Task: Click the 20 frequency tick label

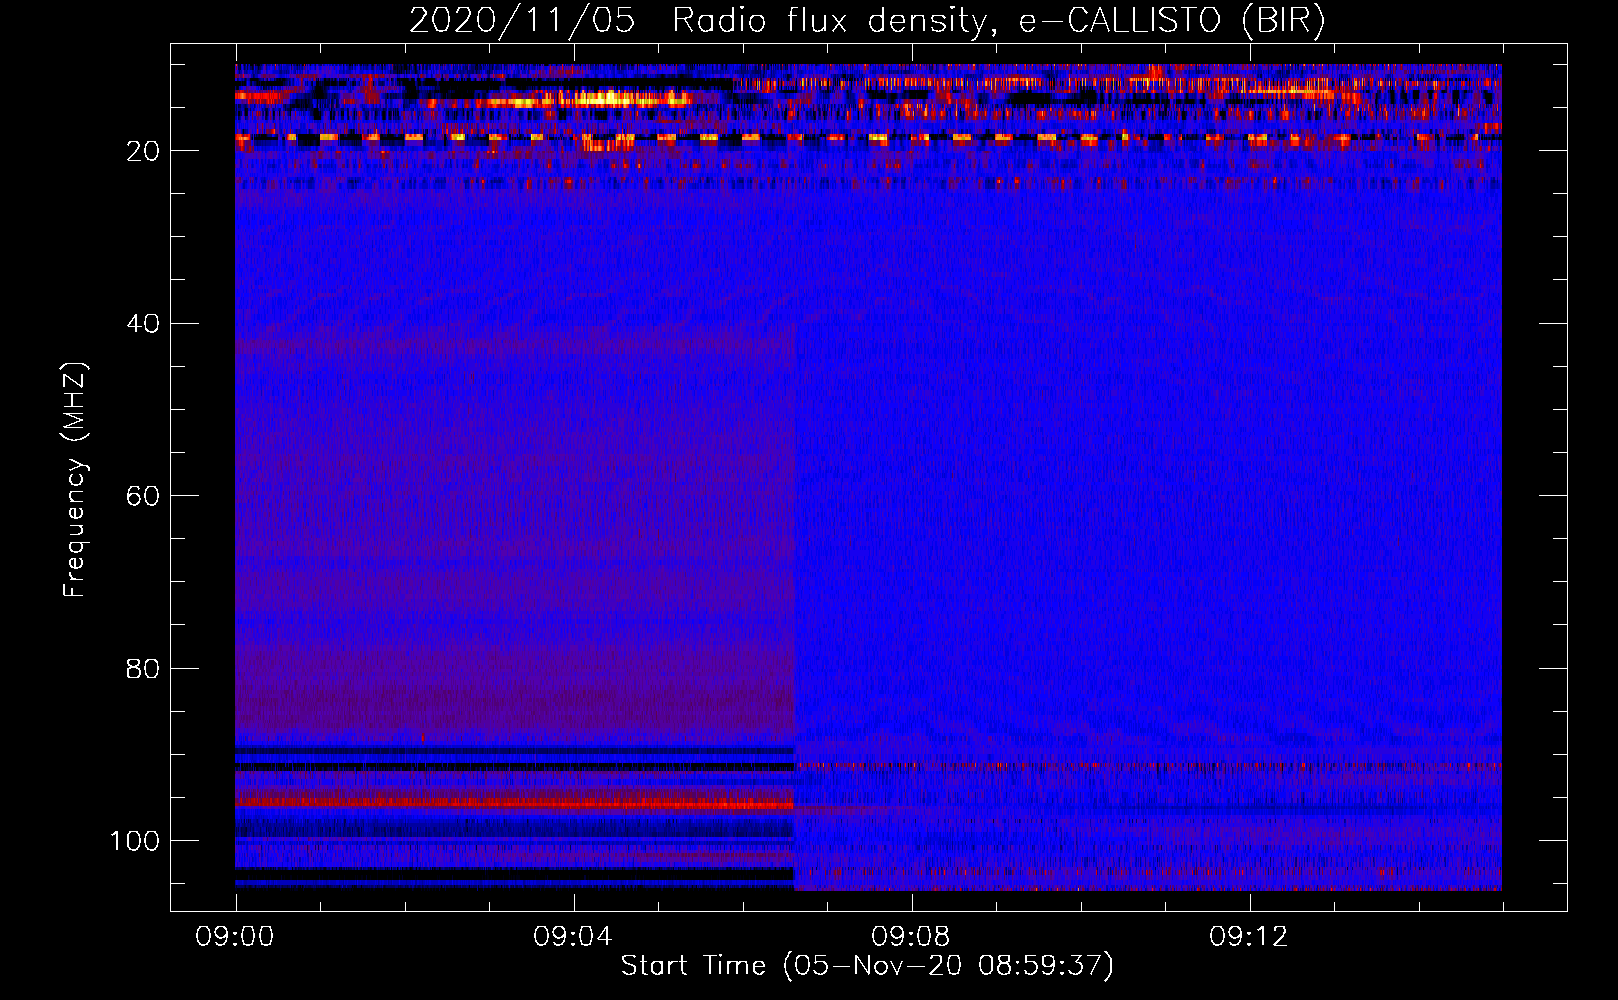Action: (x=143, y=151)
